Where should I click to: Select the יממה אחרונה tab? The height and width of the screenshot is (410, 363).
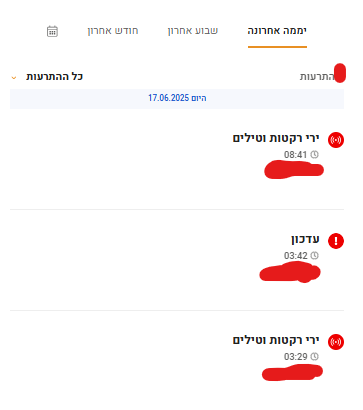[277, 31]
